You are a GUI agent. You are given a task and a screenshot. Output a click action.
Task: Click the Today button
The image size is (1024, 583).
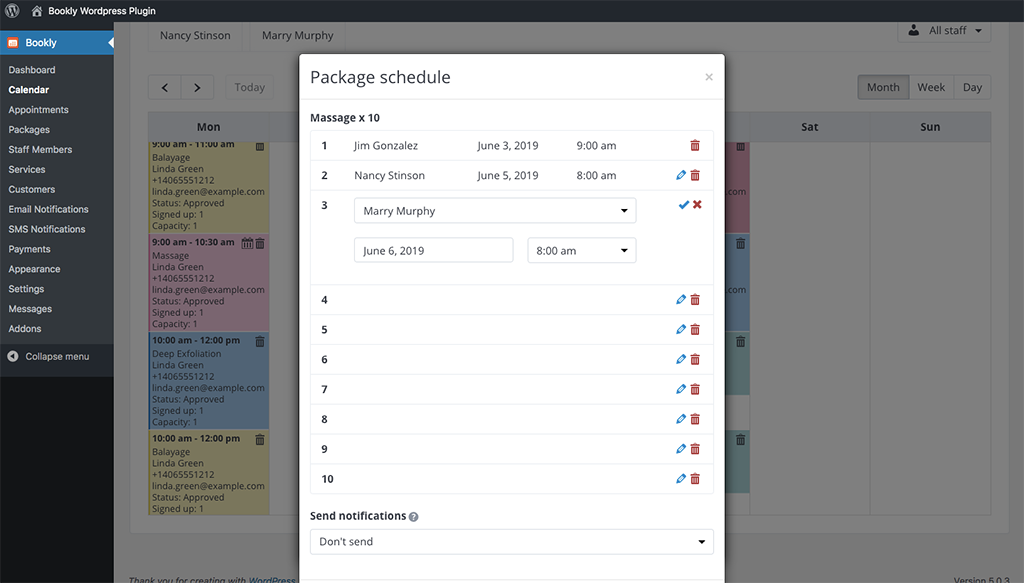point(249,88)
